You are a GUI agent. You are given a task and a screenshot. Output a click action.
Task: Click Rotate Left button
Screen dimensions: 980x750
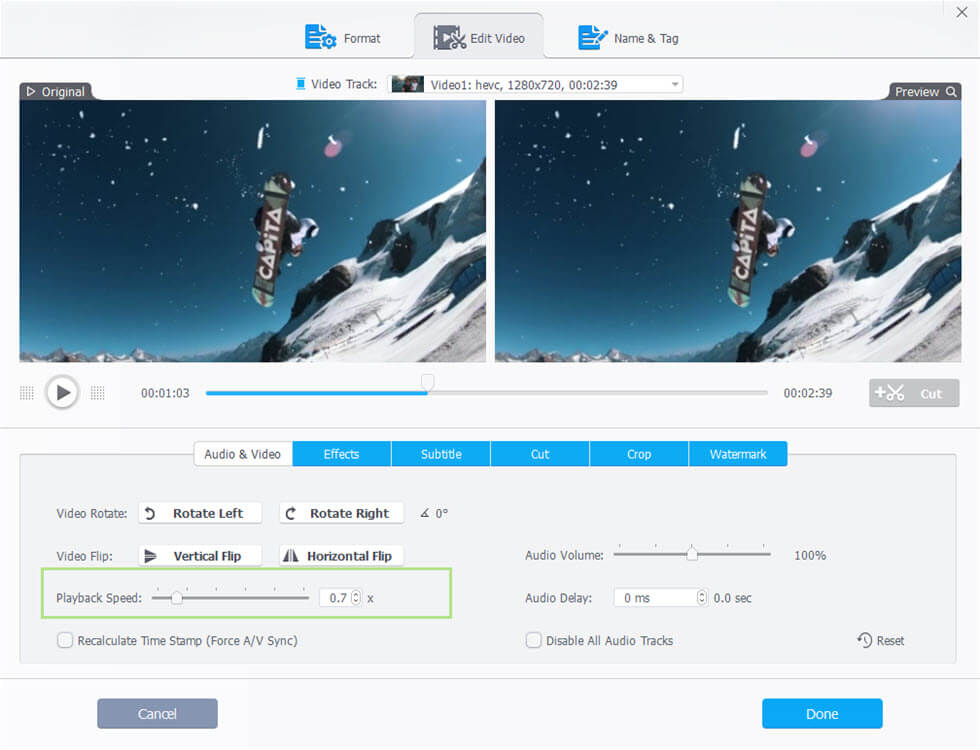click(200, 513)
